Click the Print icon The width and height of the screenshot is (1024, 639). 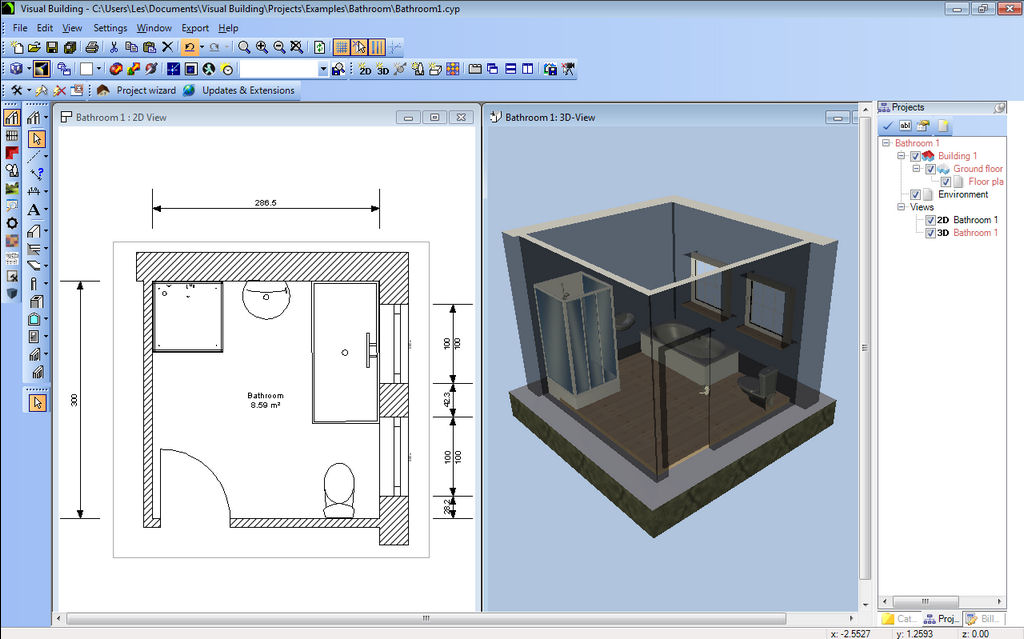(91, 47)
